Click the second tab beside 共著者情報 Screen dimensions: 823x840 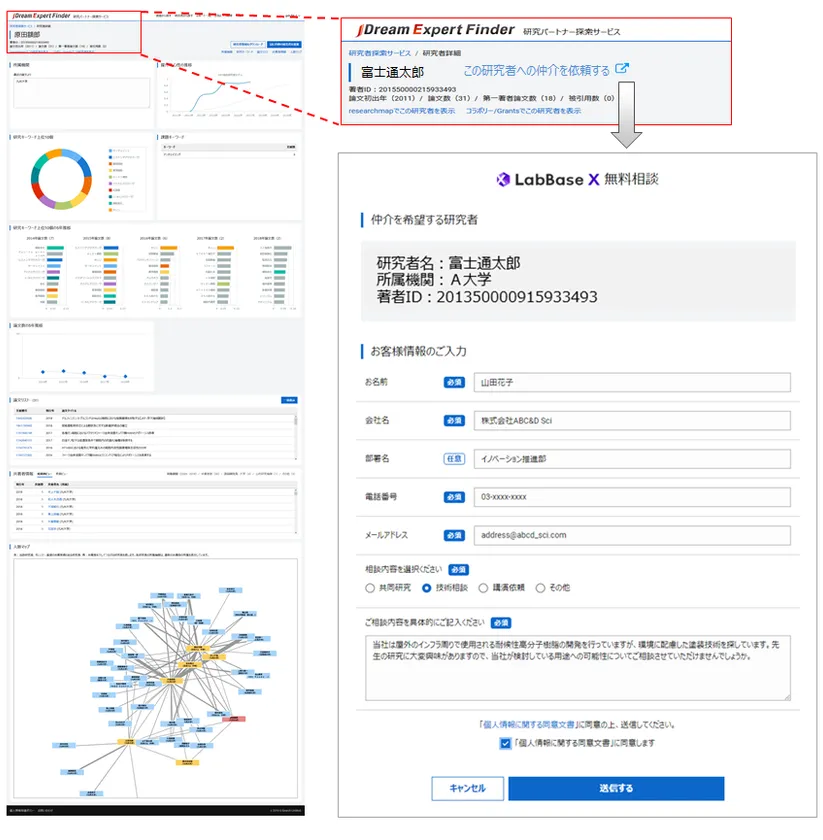coord(61,474)
